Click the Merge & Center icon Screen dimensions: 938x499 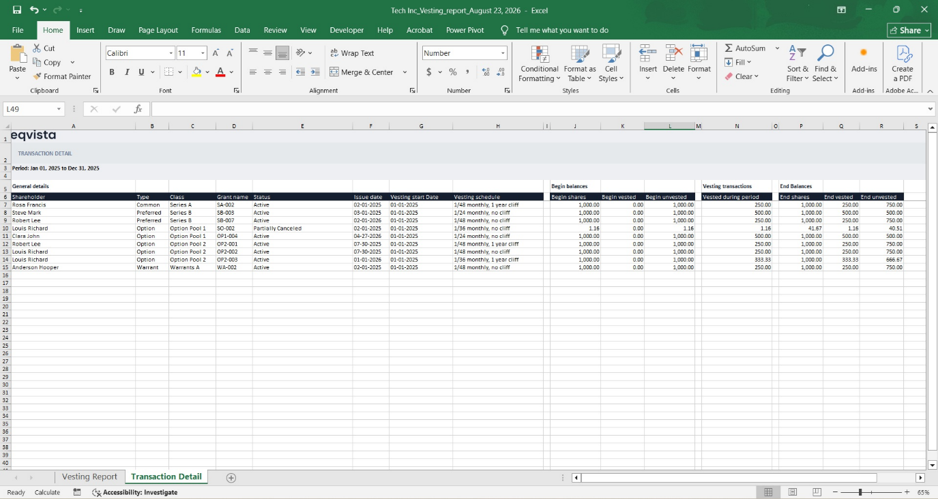pos(334,72)
